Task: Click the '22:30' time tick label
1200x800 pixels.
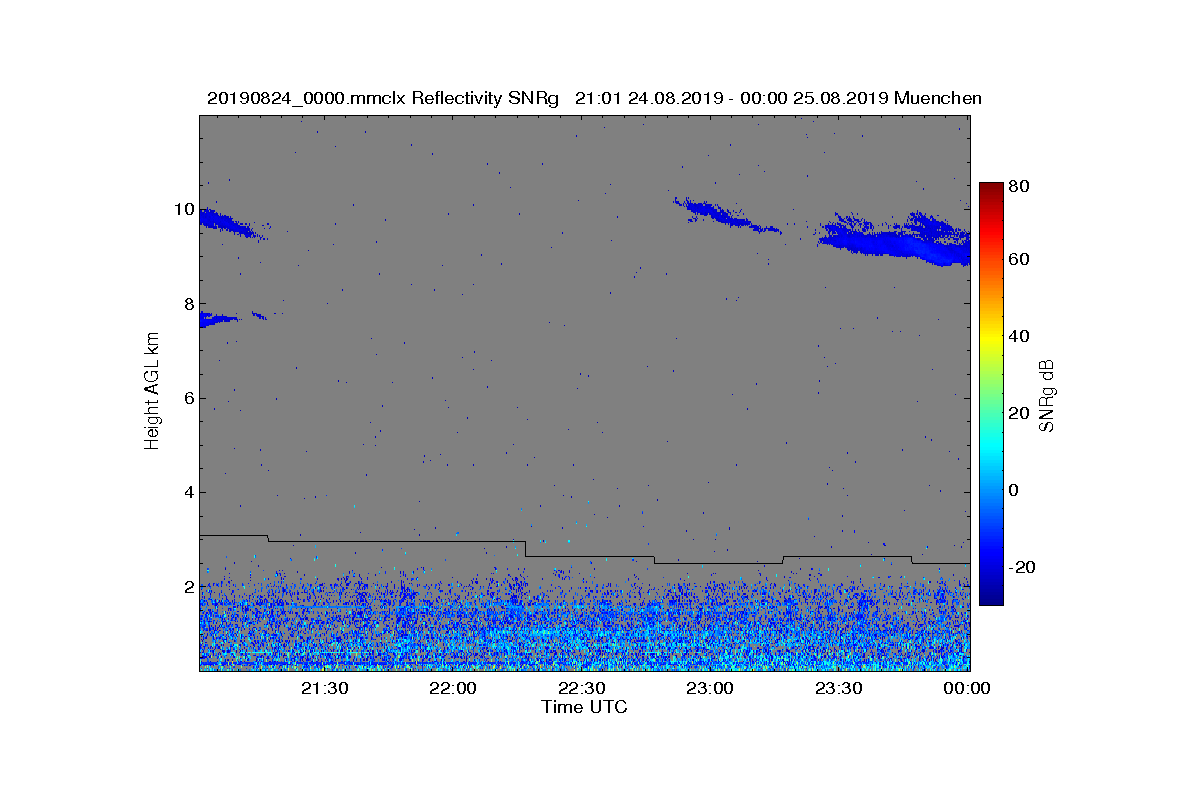Action: click(x=582, y=689)
